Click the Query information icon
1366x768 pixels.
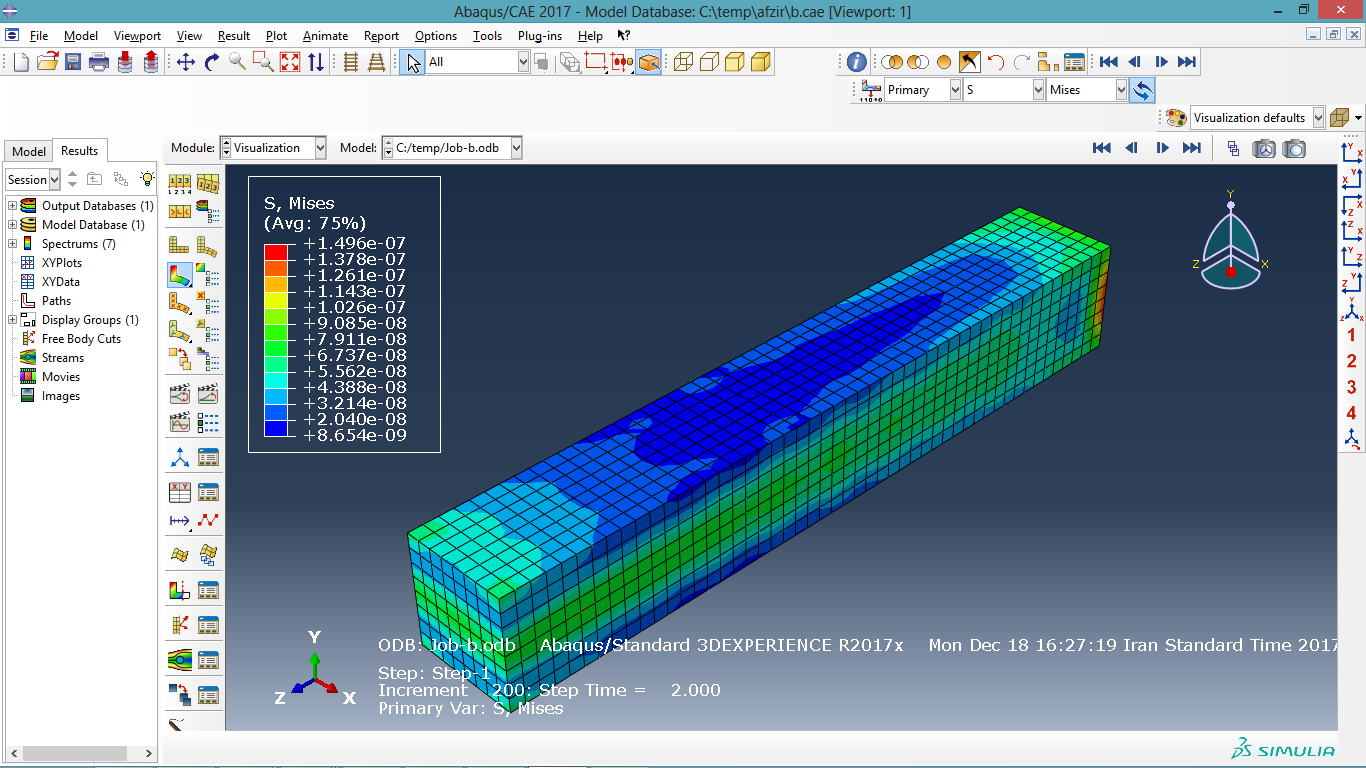(x=857, y=62)
